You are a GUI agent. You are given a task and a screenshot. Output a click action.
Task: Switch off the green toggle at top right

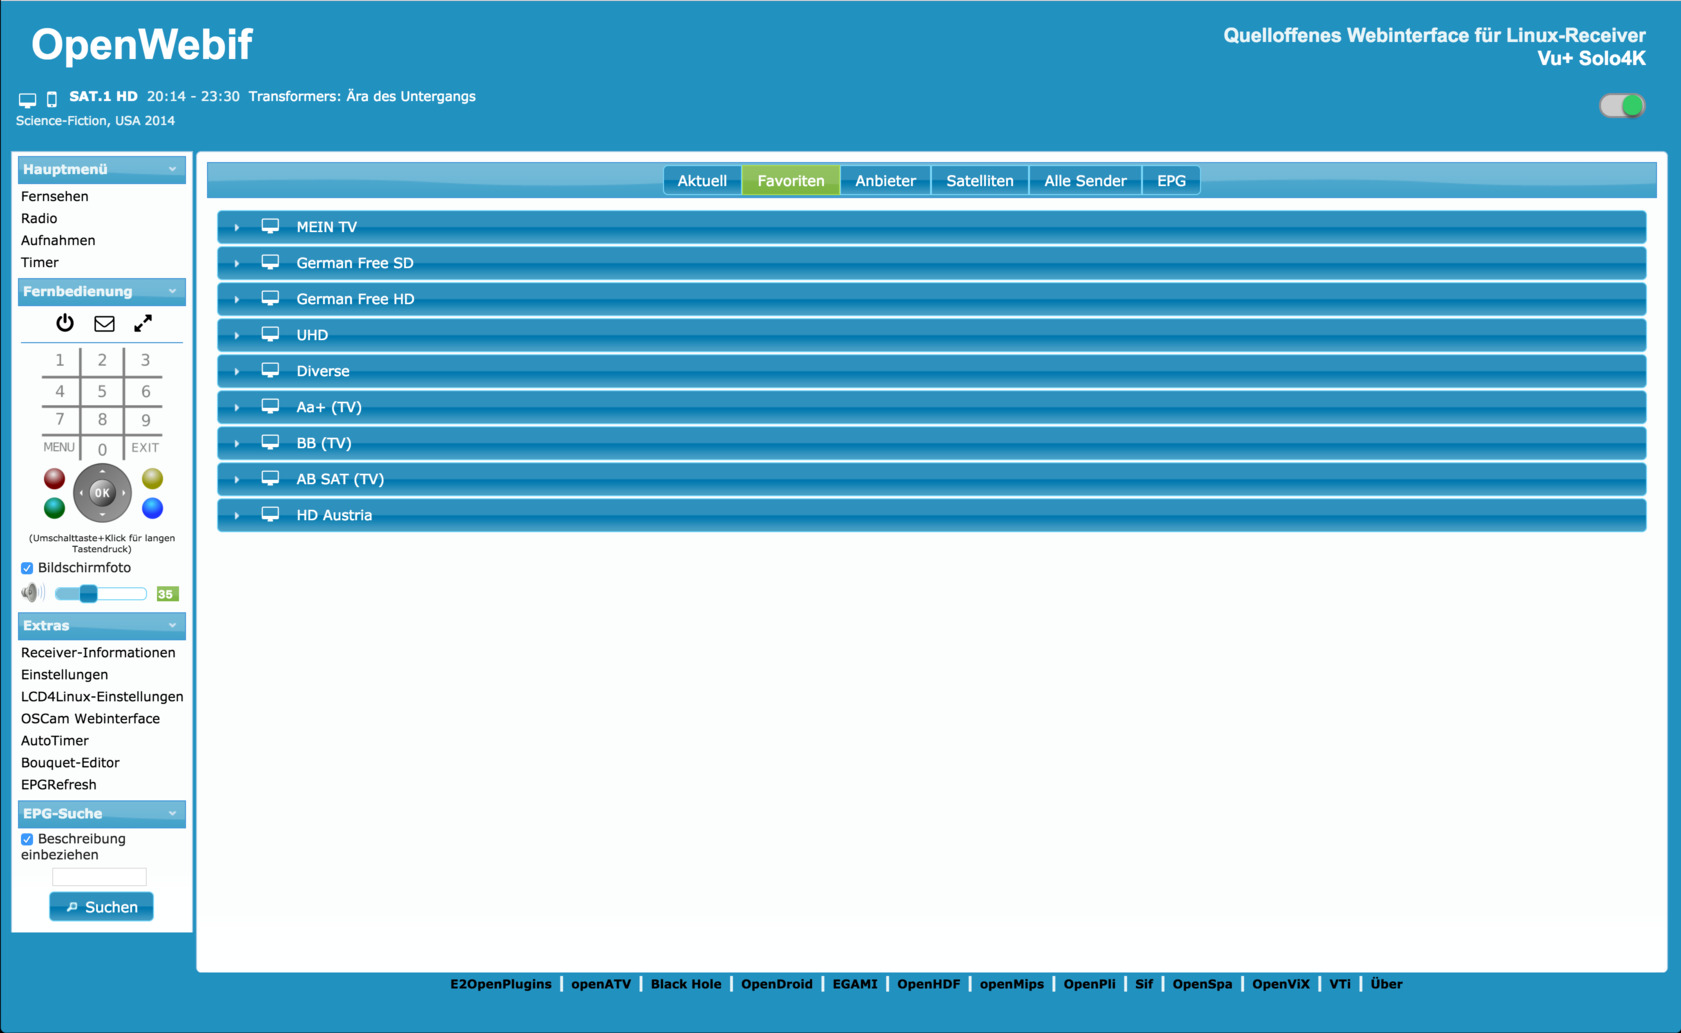1621,106
